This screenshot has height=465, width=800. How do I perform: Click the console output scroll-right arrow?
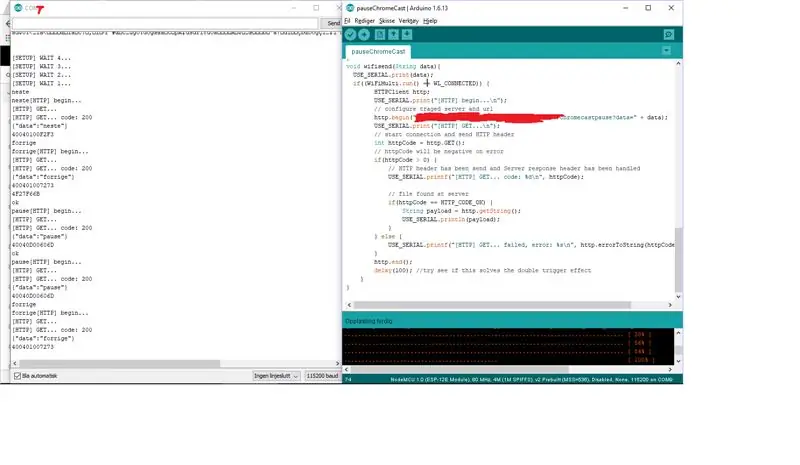click(x=670, y=369)
